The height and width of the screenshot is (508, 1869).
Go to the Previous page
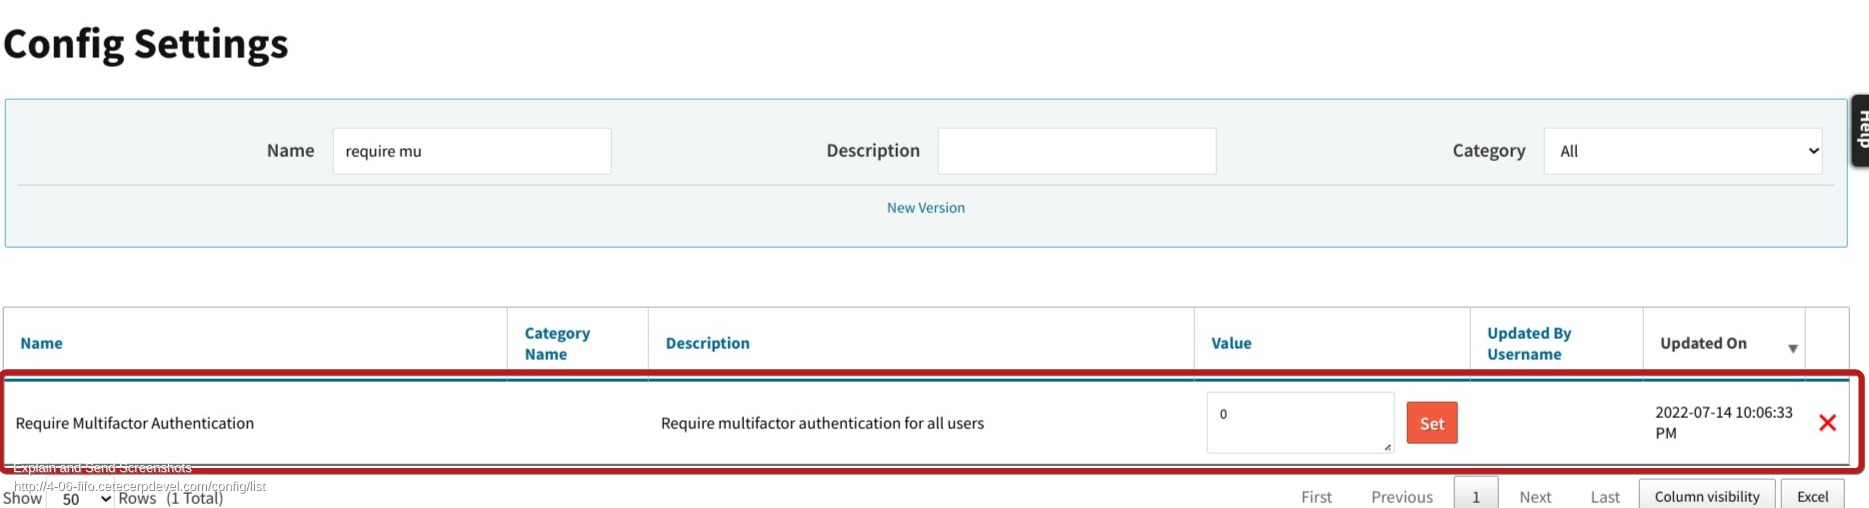[x=1402, y=497]
